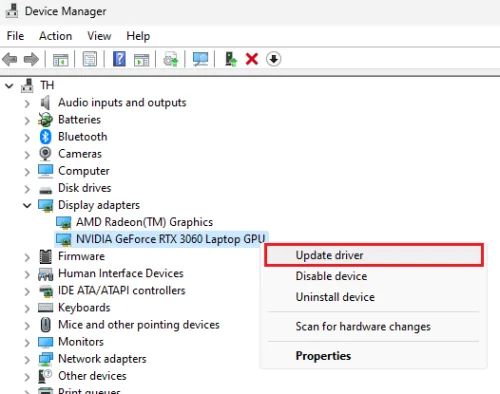The height and width of the screenshot is (394, 500).
Task: Expand the Computer chevron
Action: pyautogui.click(x=27, y=172)
